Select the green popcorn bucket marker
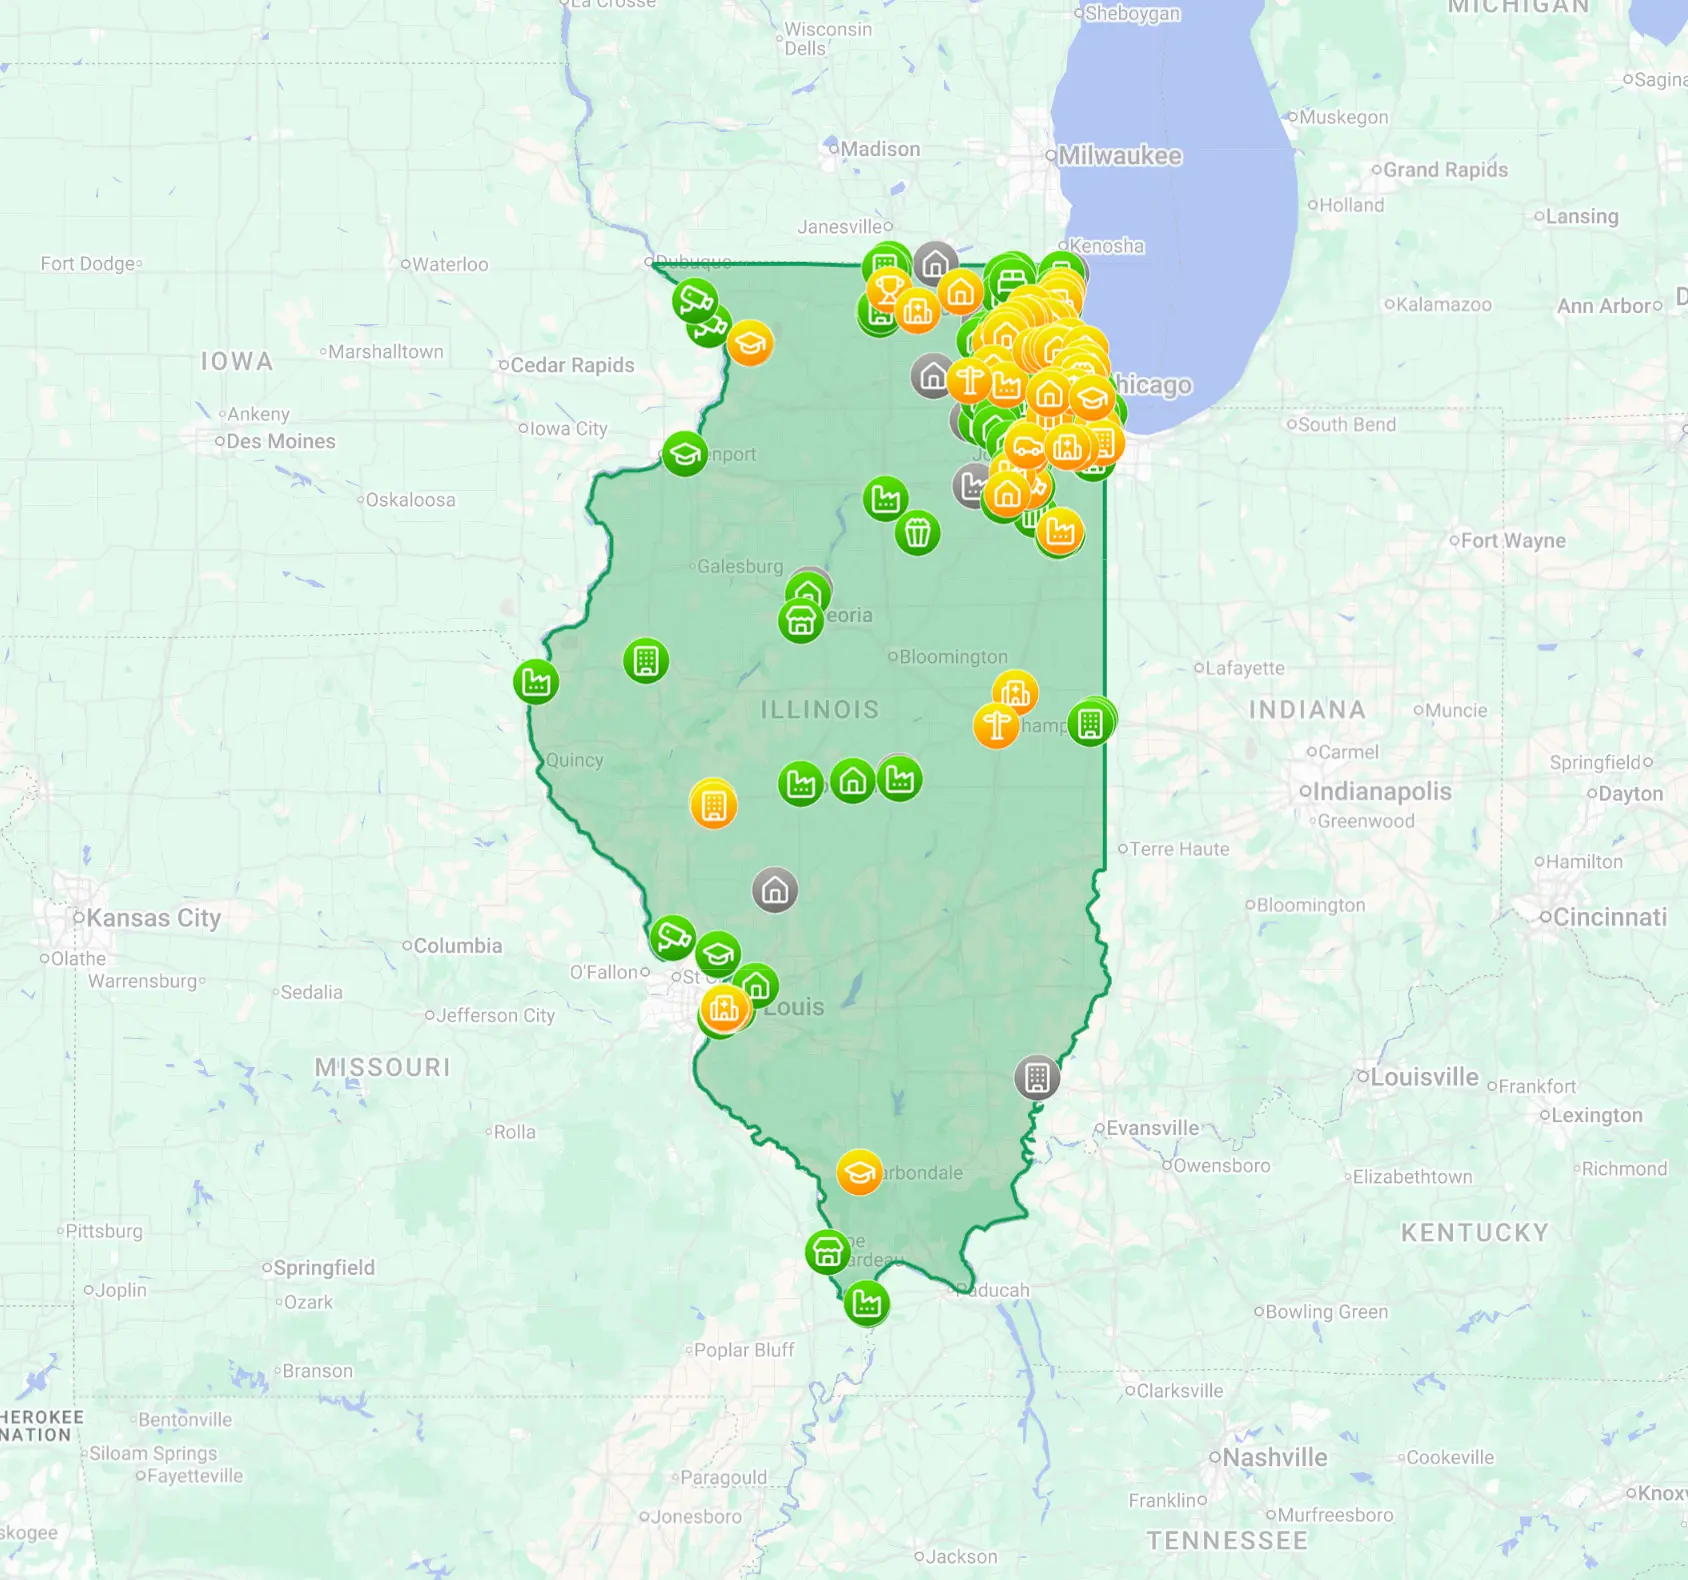Viewport: 1688px width, 1580px height. pos(917,532)
